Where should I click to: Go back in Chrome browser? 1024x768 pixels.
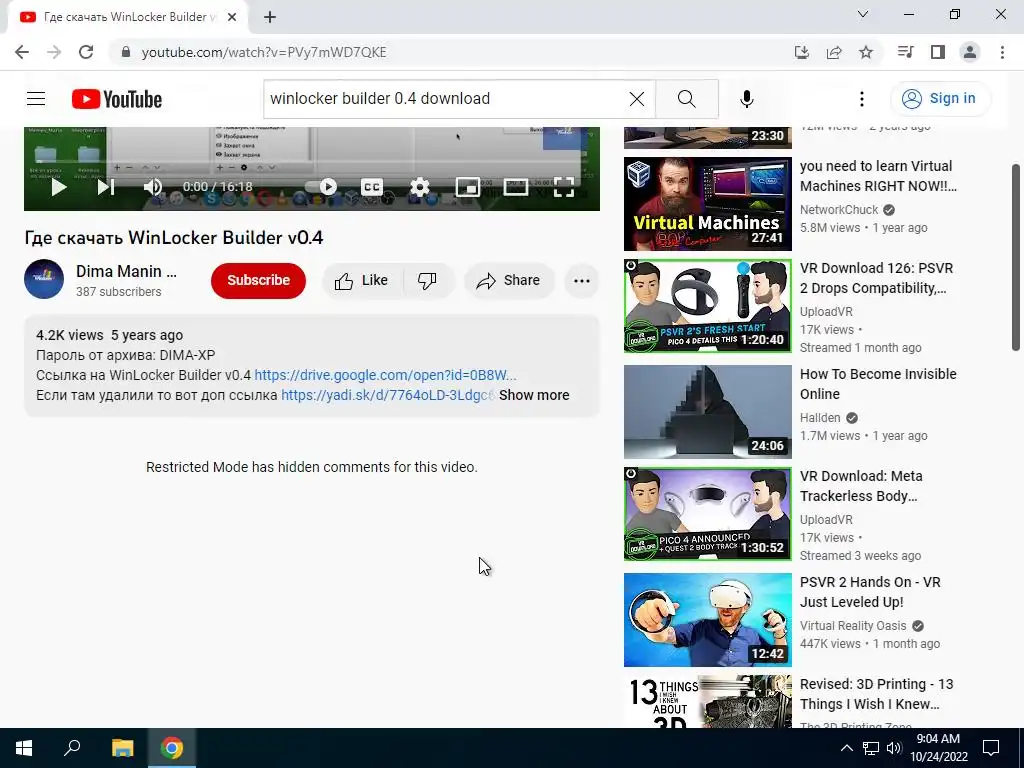(x=22, y=52)
